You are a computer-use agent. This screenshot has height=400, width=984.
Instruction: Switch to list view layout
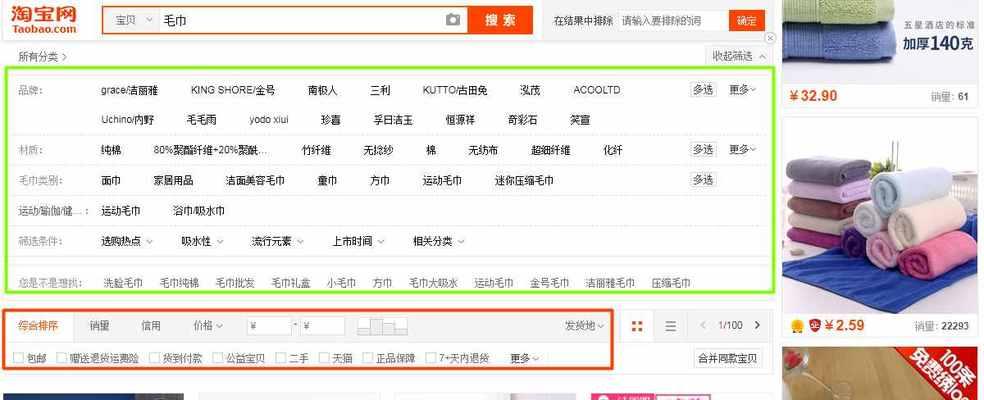coord(670,326)
